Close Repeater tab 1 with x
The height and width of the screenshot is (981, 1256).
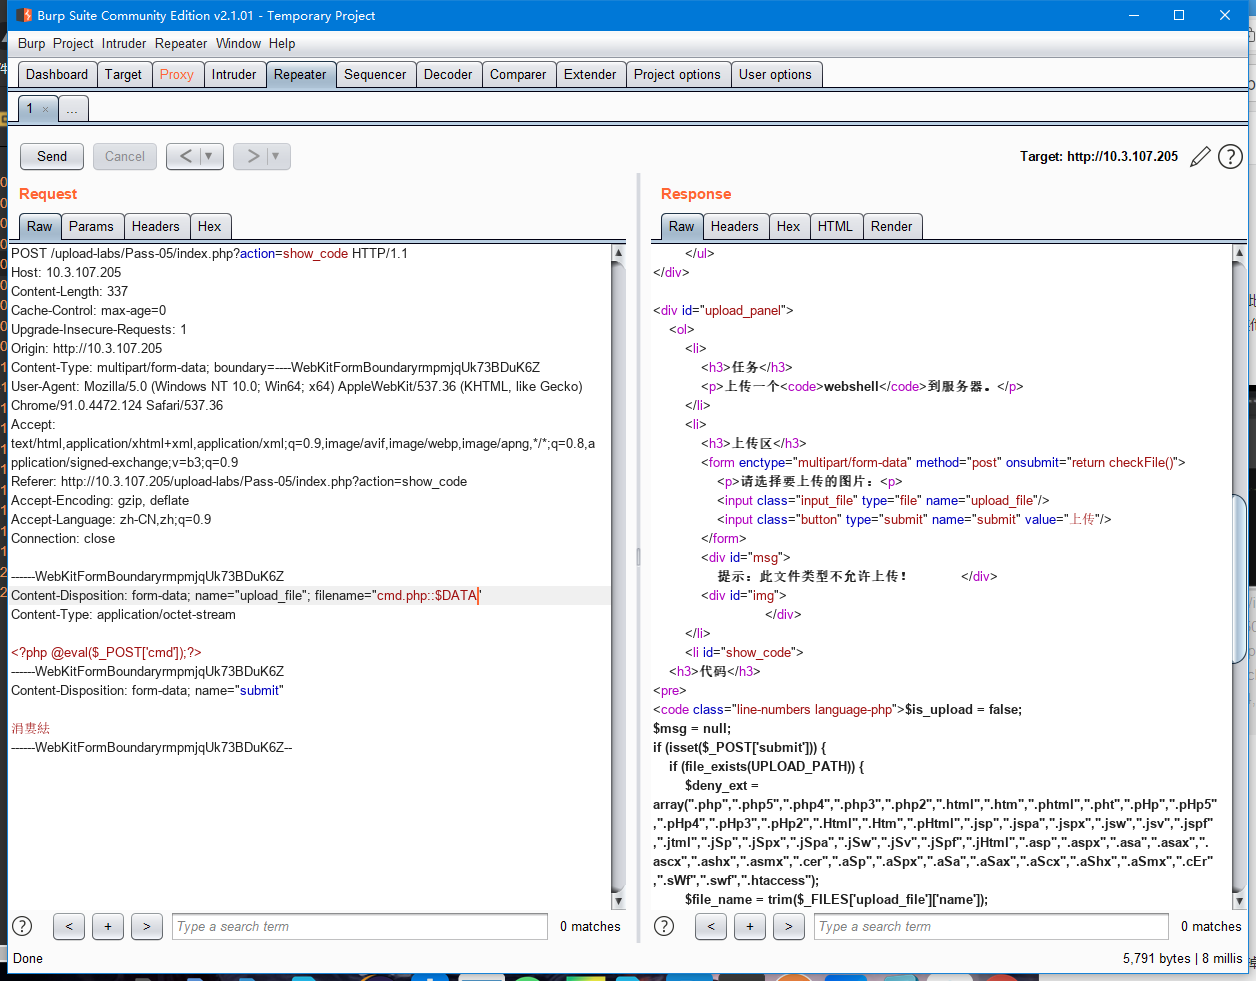point(45,109)
